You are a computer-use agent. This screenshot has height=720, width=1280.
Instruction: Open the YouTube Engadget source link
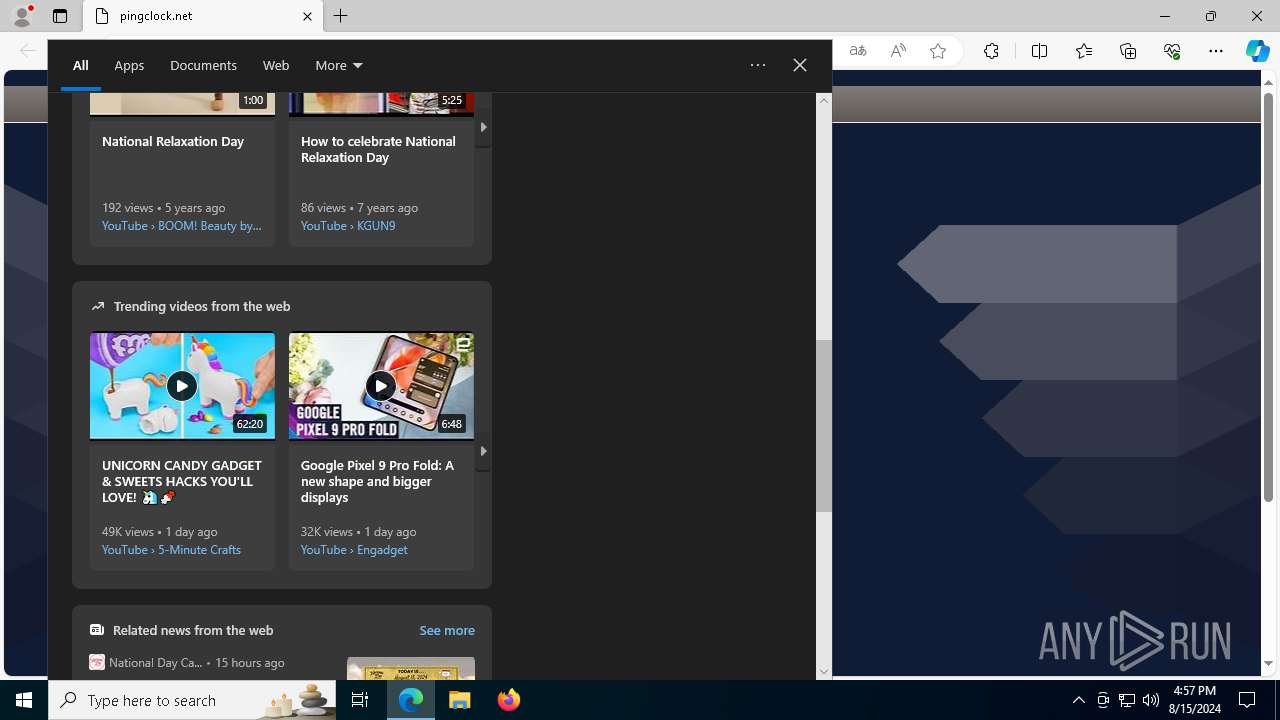(x=354, y=549)
